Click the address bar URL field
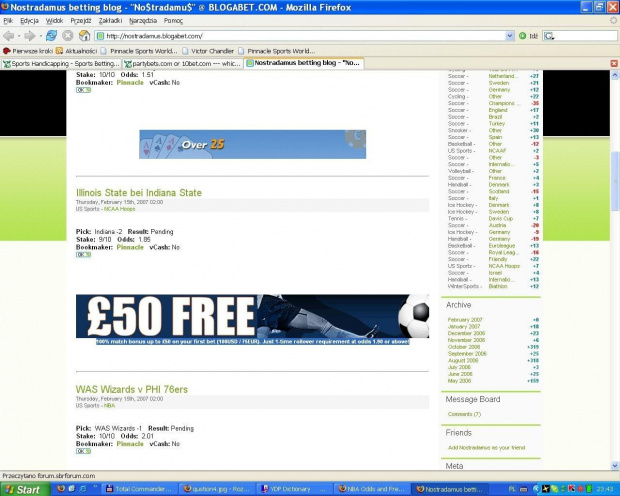620x496 pixels. pyautogui.click(x=304, y=36)
